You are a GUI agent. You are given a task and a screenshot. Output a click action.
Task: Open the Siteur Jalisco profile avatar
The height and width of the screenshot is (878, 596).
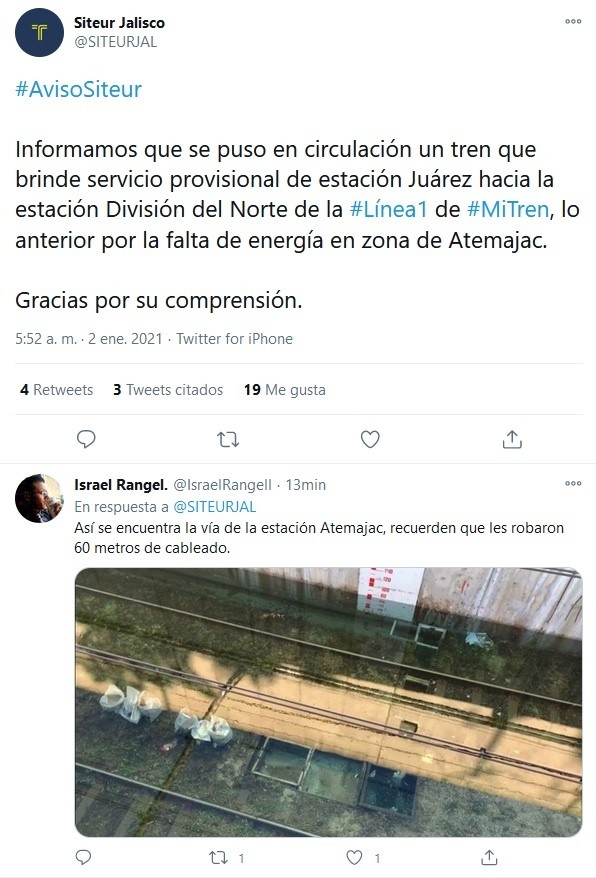coord(39,32)
